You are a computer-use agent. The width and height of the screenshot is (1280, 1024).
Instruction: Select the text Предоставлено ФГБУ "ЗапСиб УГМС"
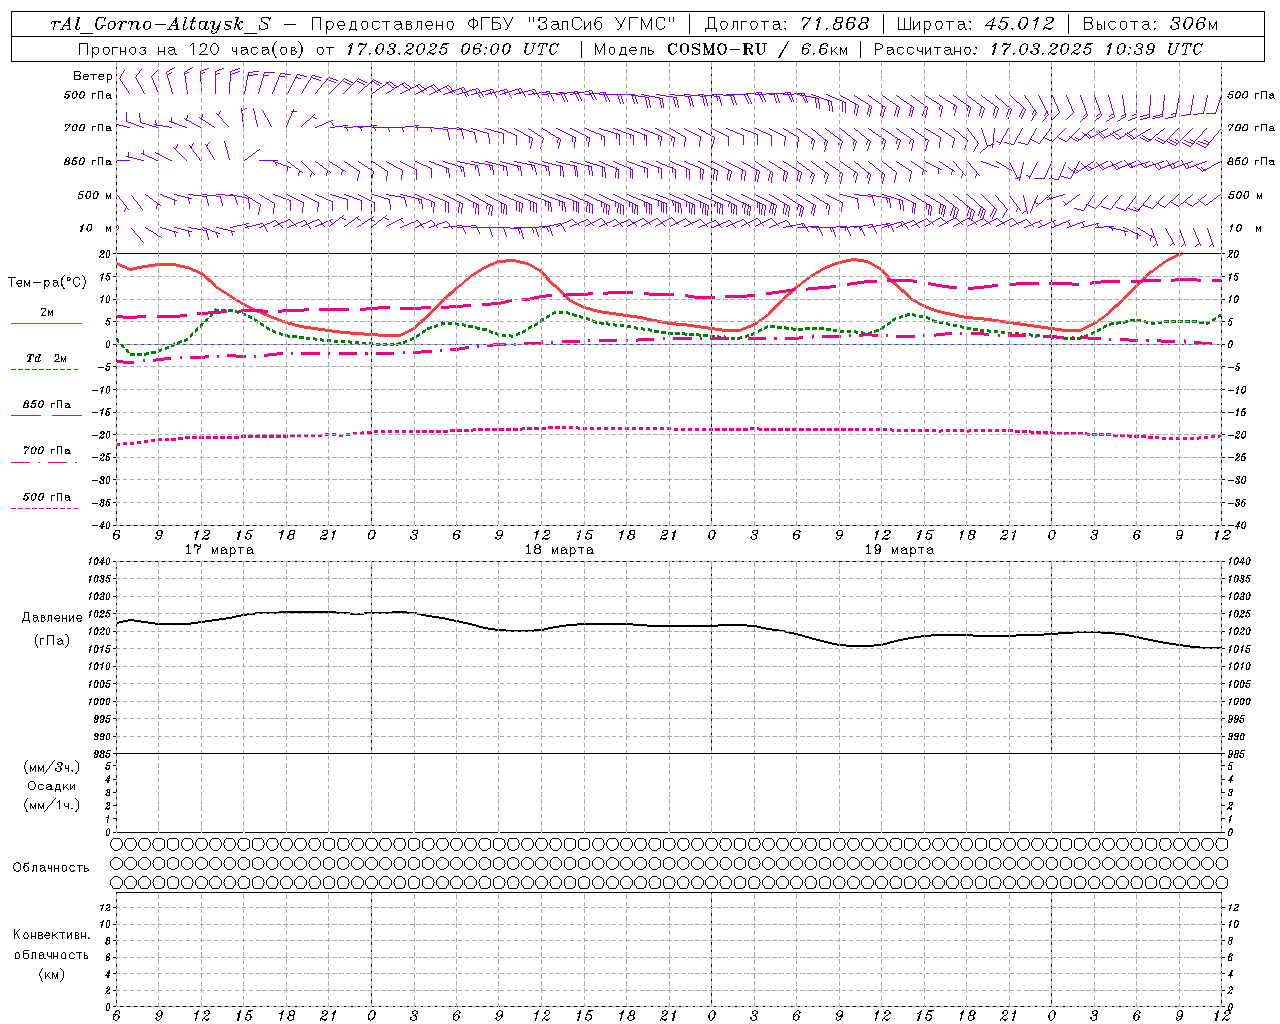(x=493, y=24)
